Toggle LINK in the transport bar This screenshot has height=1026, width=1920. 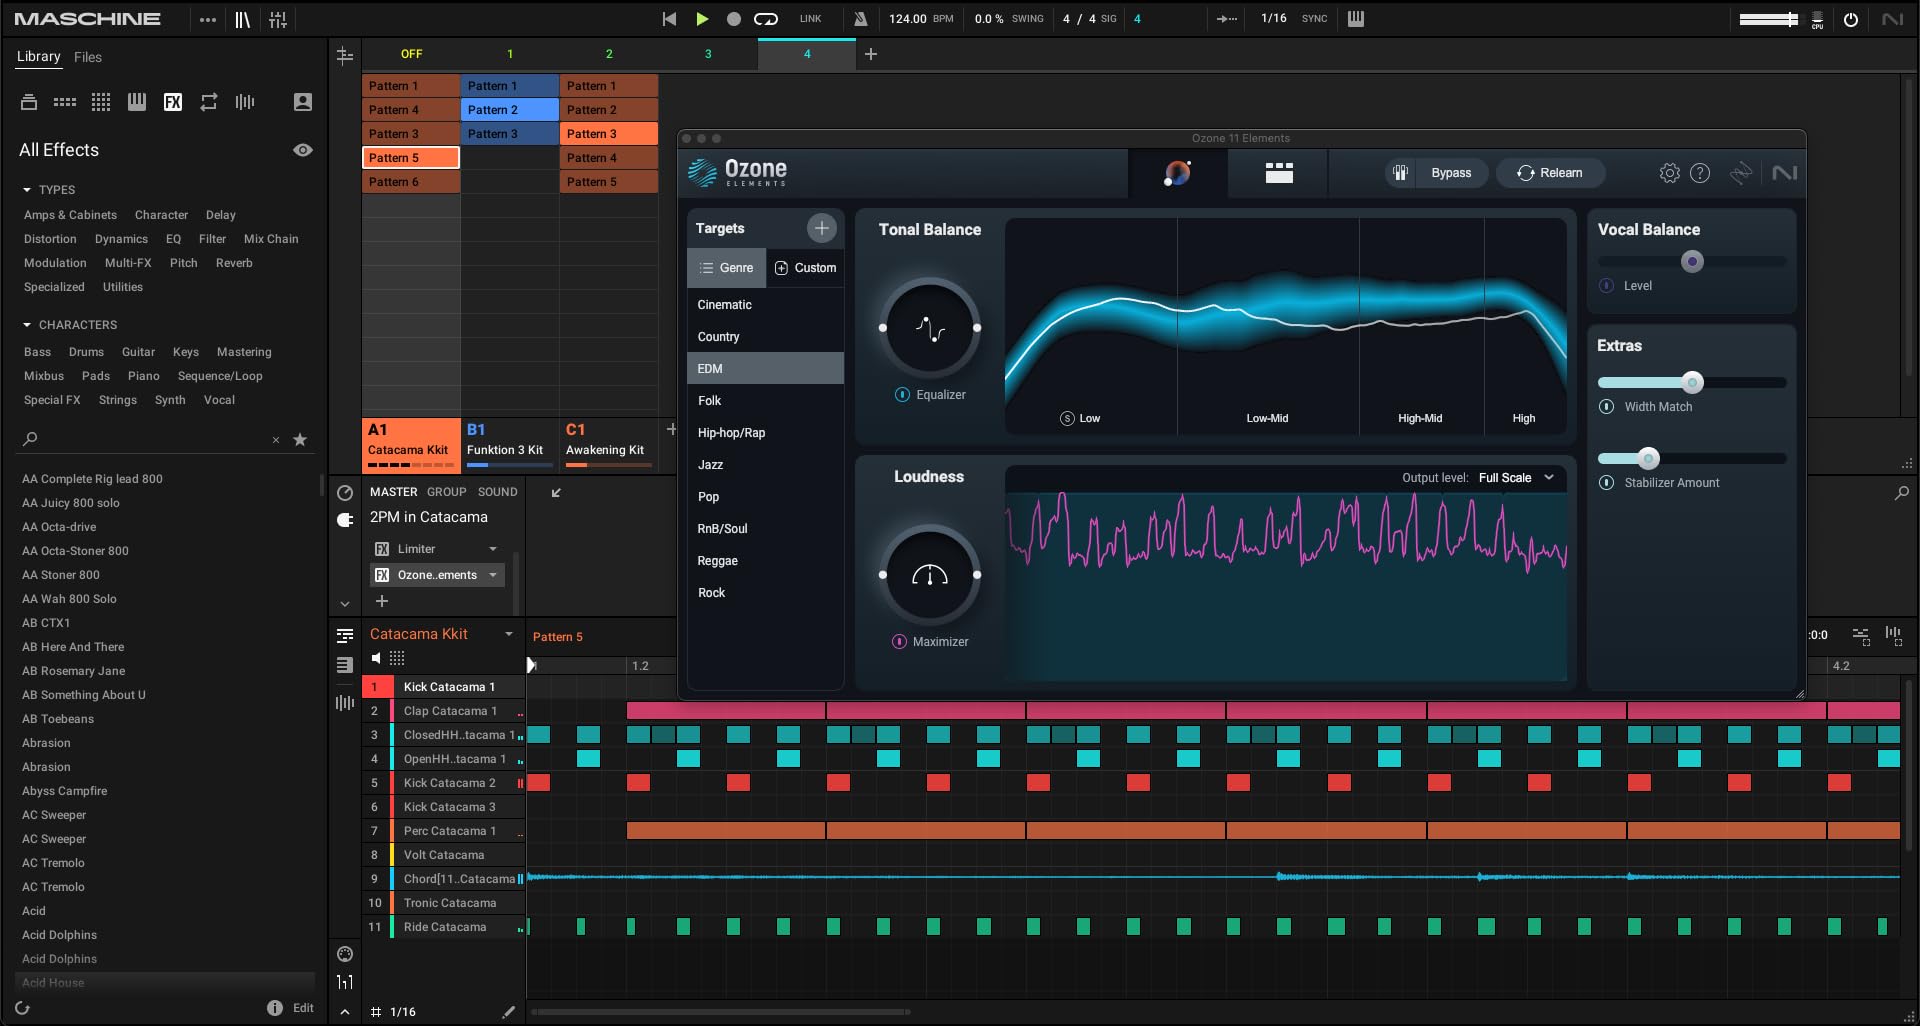tap(810, 18)
